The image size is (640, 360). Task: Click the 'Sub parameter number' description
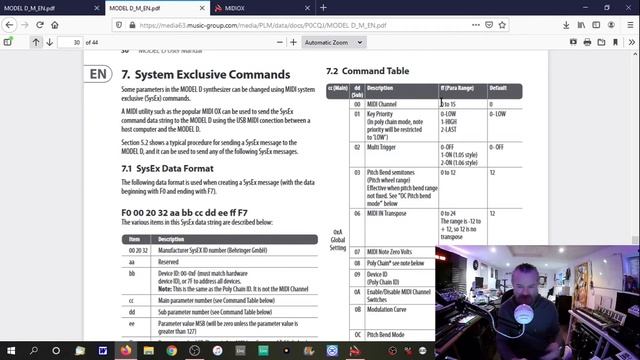point(215,312)
